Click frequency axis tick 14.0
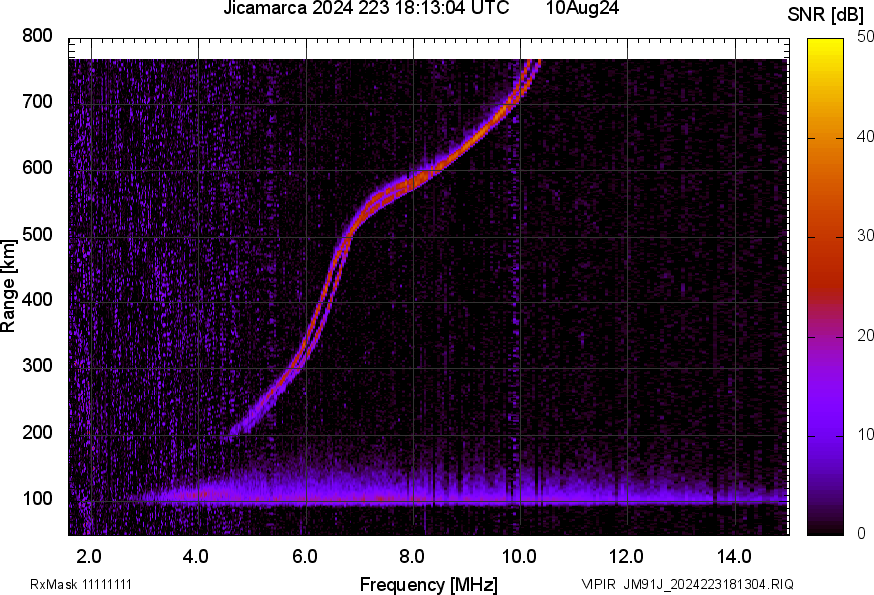Viewport: 874px width, 595px height. coord(734,556)
